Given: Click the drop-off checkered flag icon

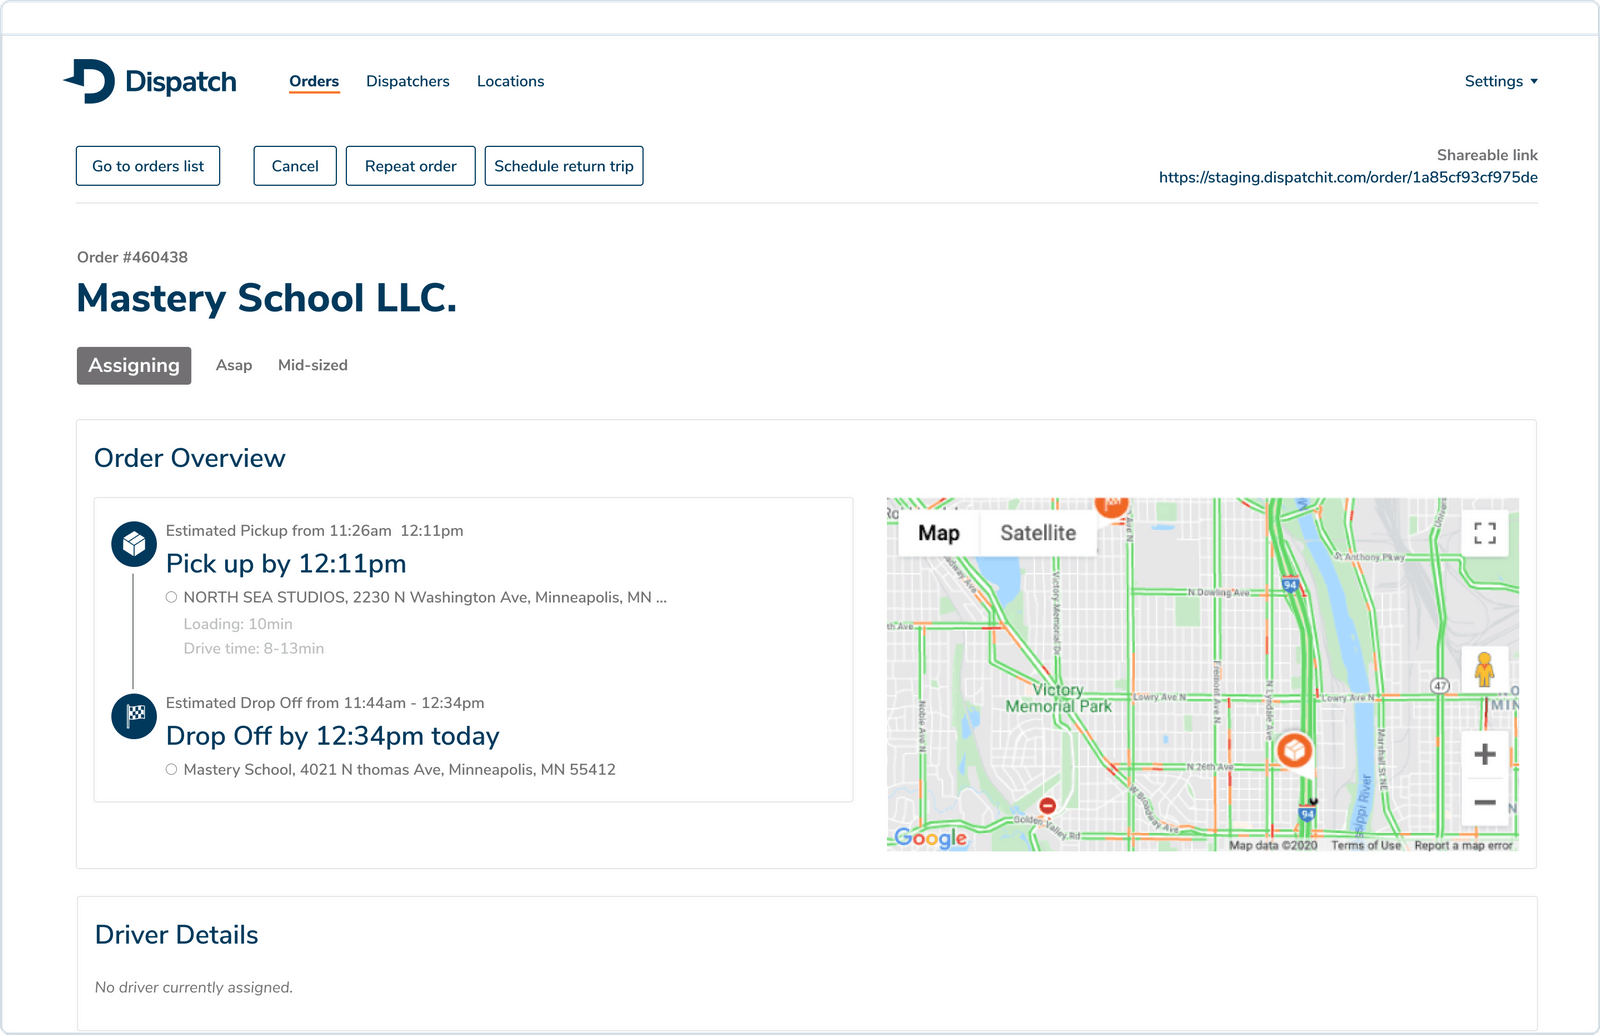Looking at the screenshot, I should tap(134, 716).
